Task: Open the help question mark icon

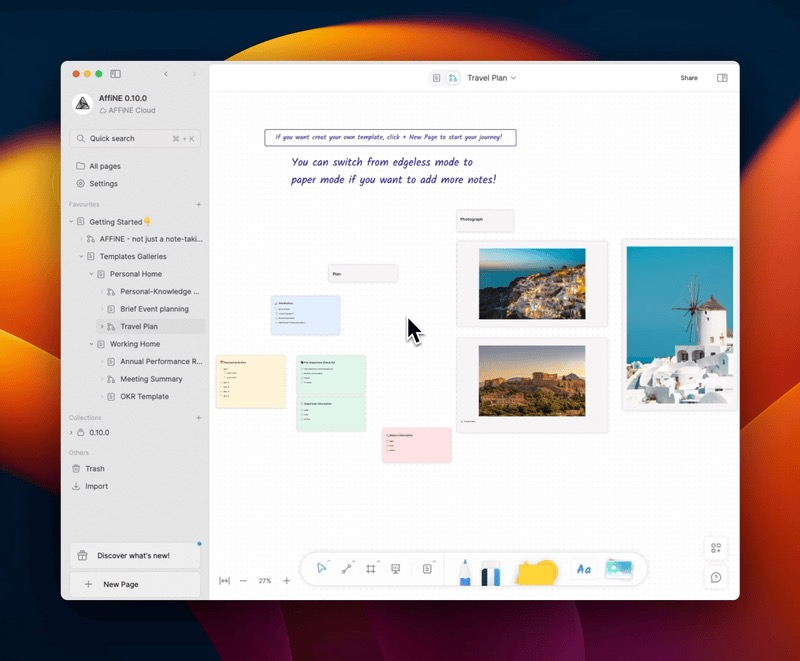Action: (x=716, y=577)
